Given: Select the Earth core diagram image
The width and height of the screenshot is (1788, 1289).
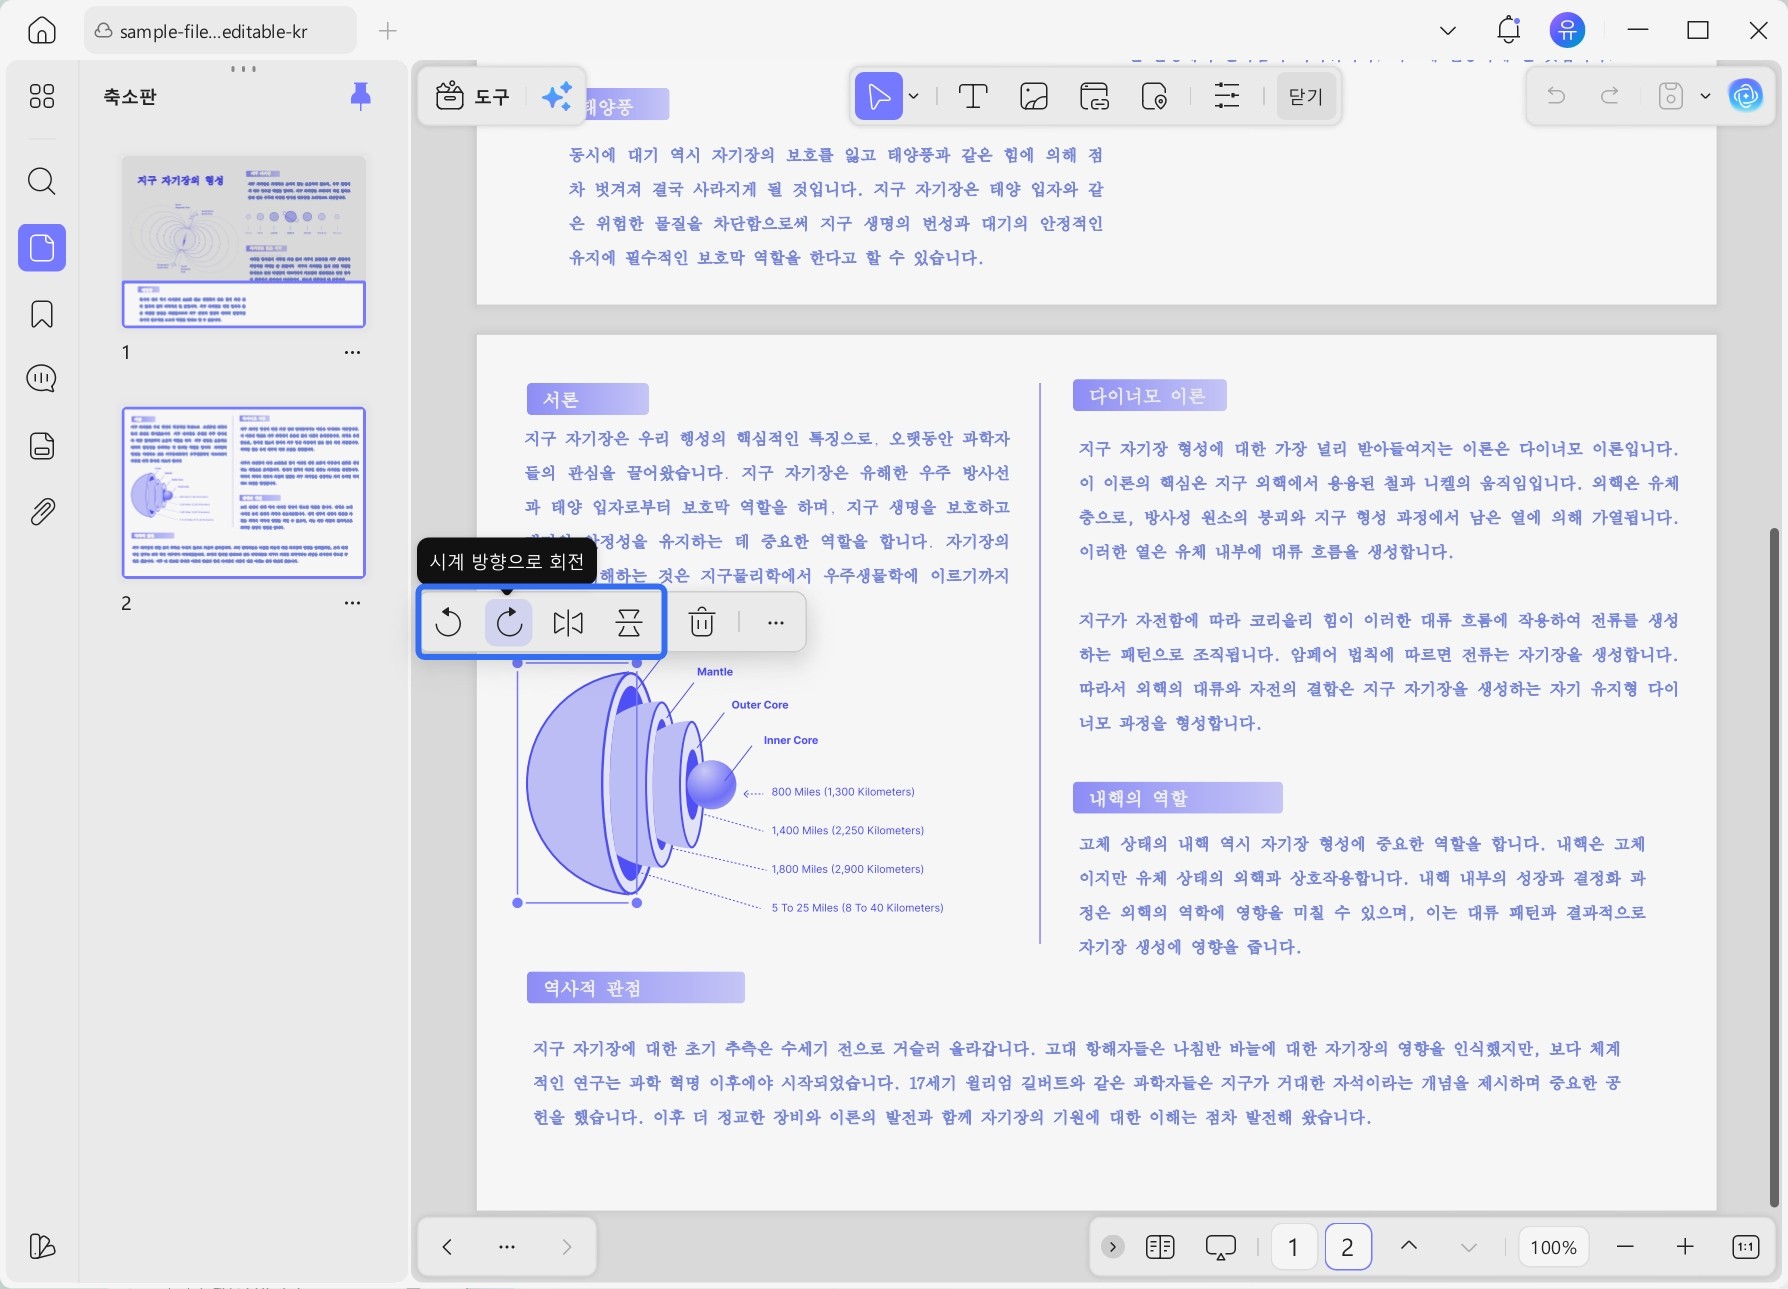Looking at the screenshot, I should [x=577, y=783].
